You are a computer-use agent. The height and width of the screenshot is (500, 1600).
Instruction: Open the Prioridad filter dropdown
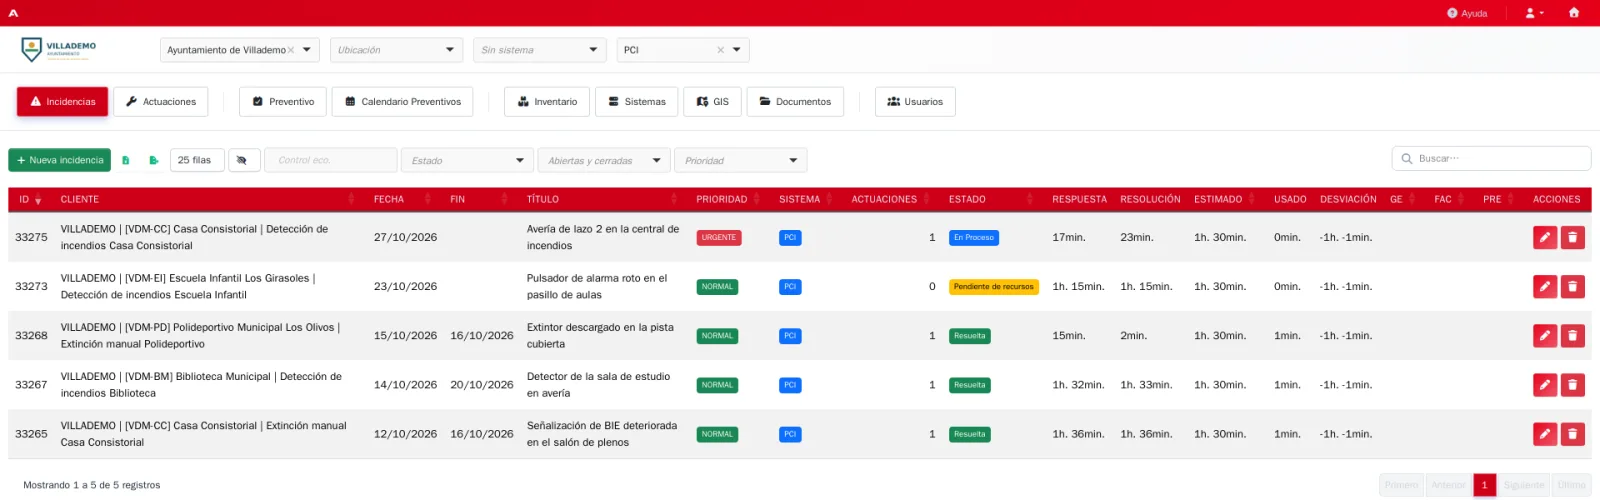(x=741, y=160)
